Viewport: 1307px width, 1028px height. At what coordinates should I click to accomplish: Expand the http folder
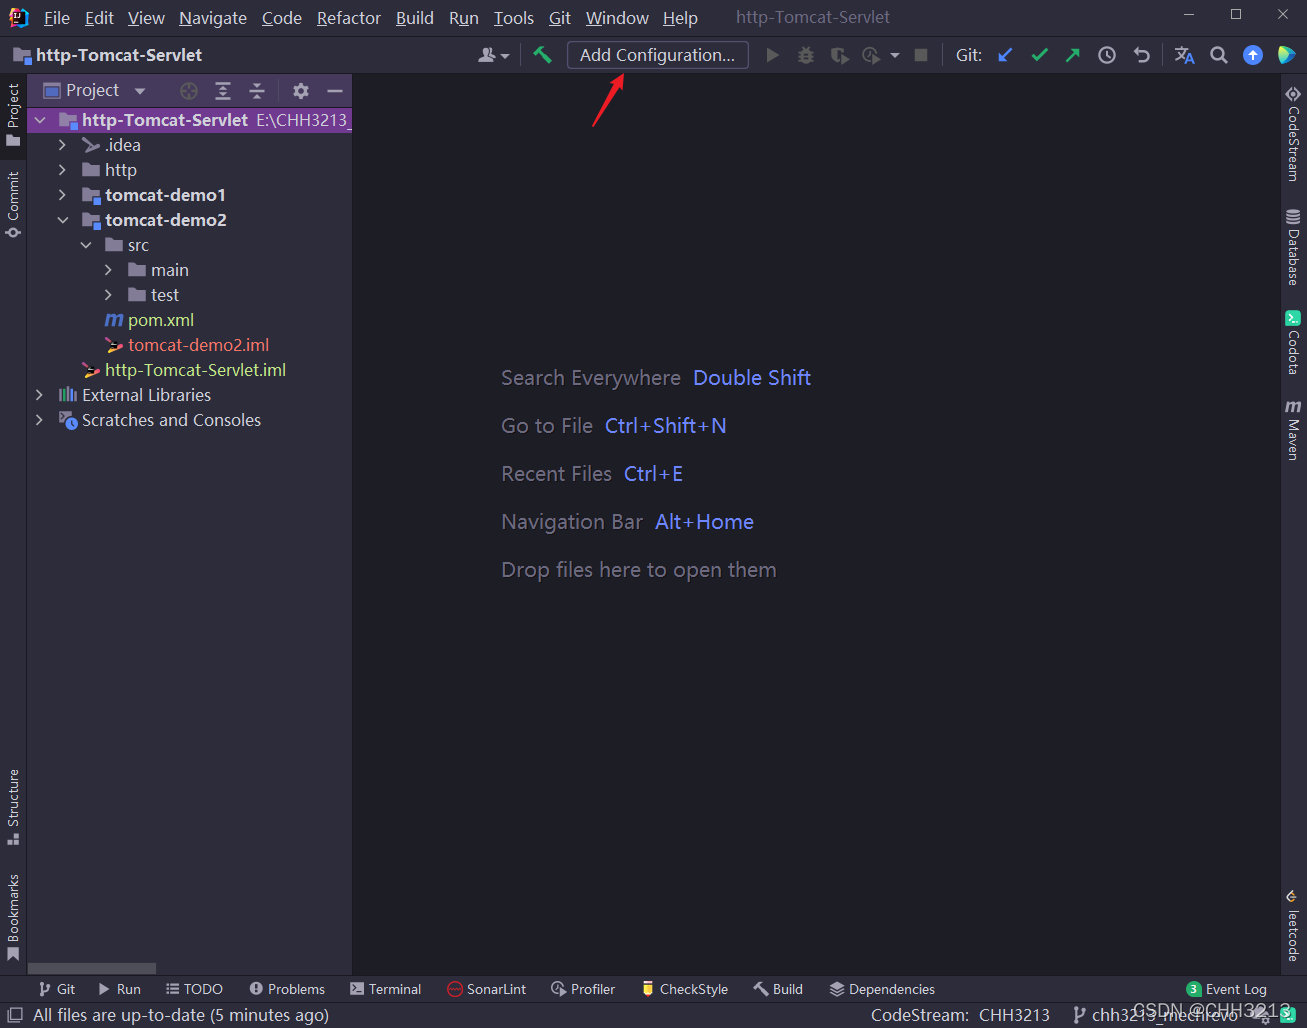(62, 170)
